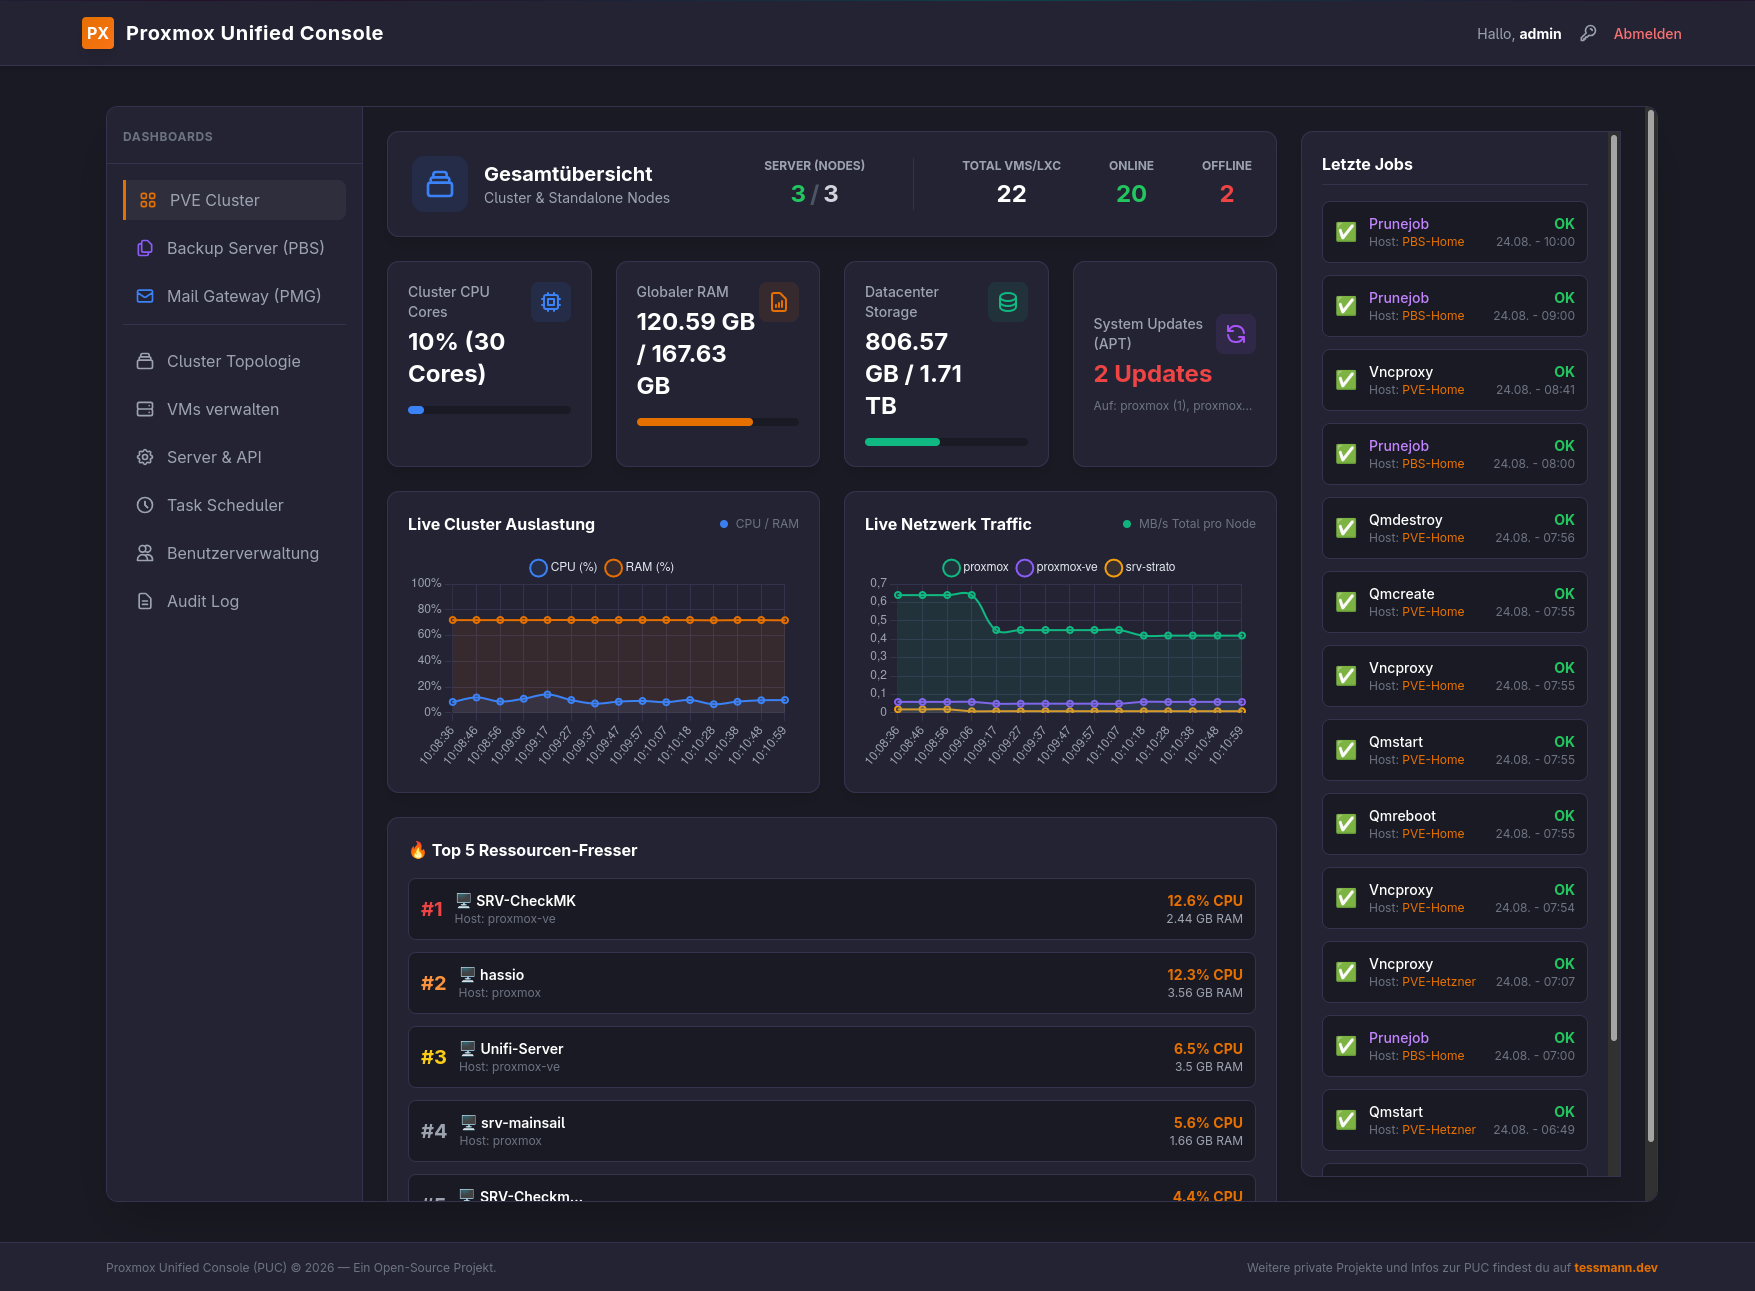Click the green check on Qmcreate job
Screen dimensions: 1755x1291
1347,602
